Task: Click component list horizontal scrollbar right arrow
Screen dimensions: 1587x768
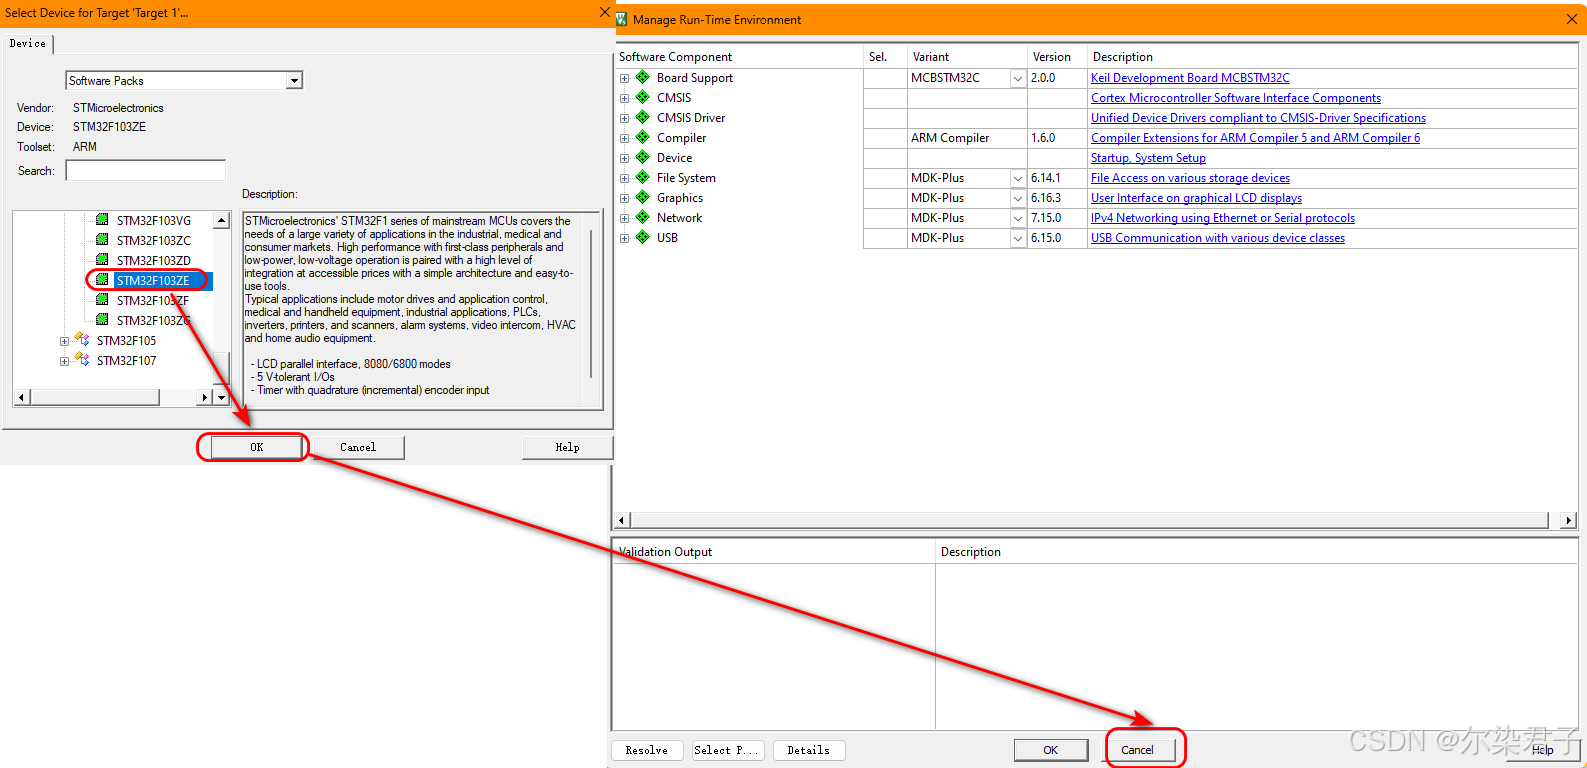Action: tap(1568, 520)
